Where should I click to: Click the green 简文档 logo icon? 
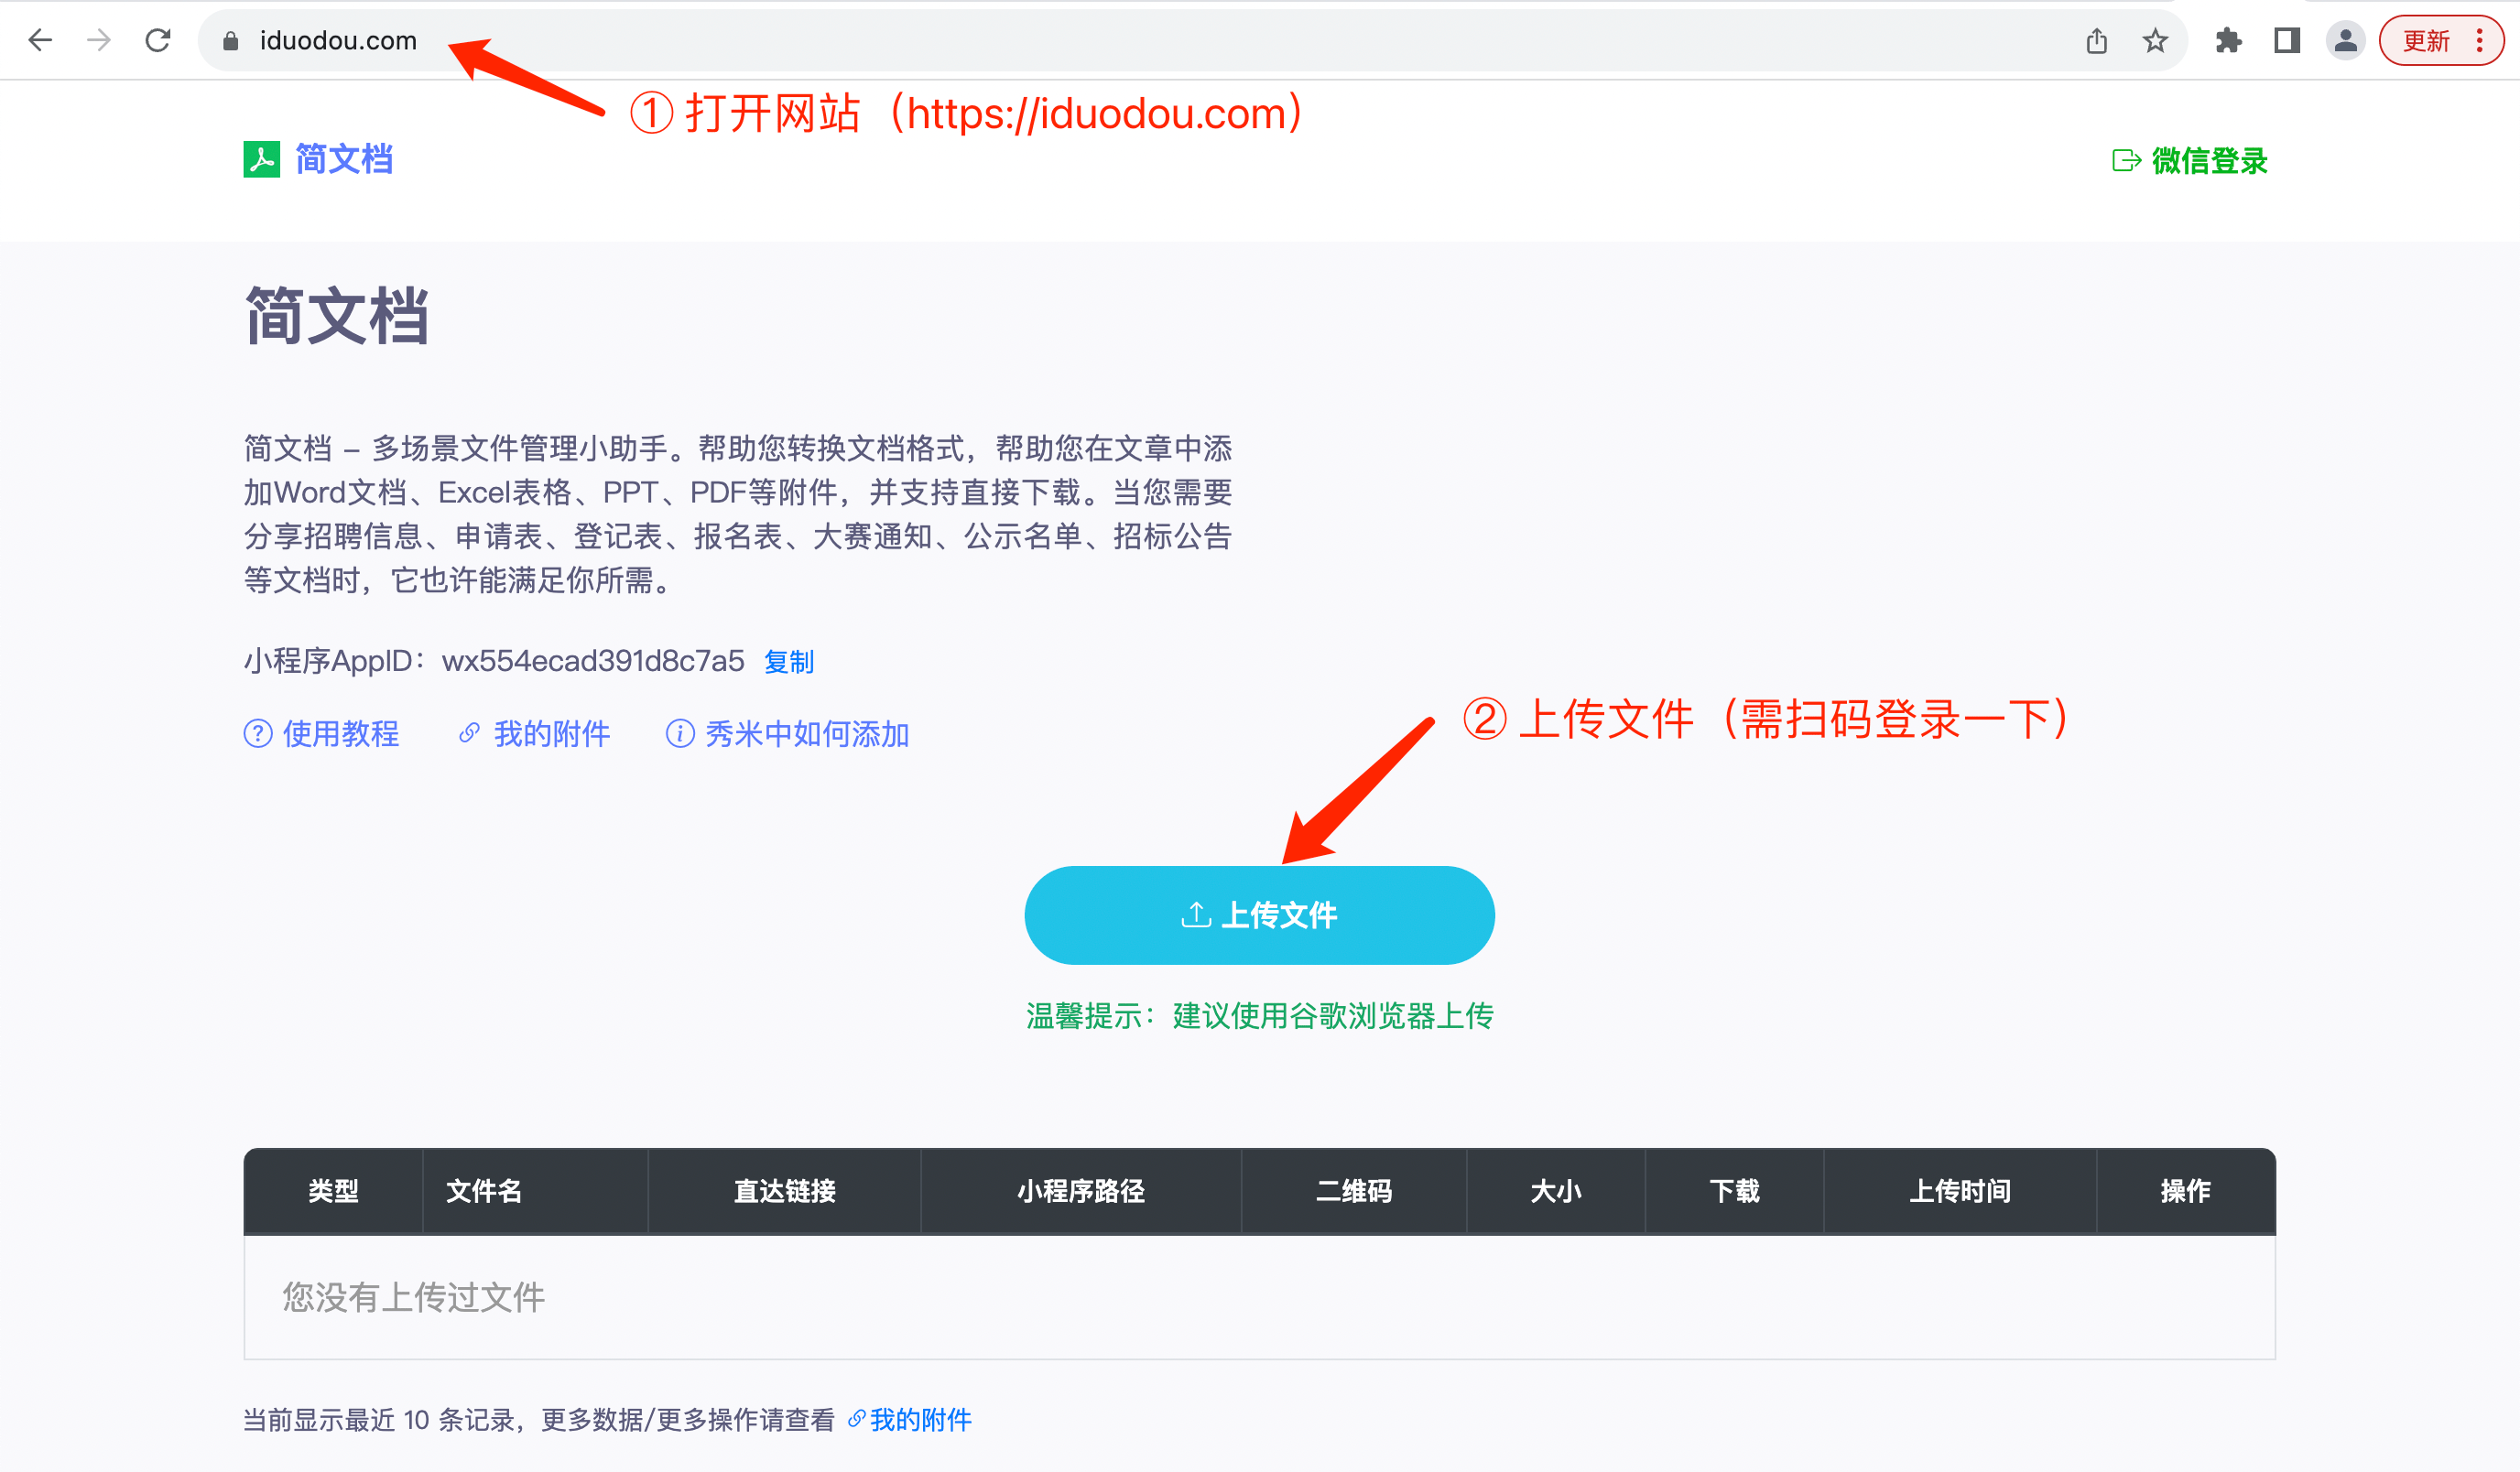tap(262, 159)
